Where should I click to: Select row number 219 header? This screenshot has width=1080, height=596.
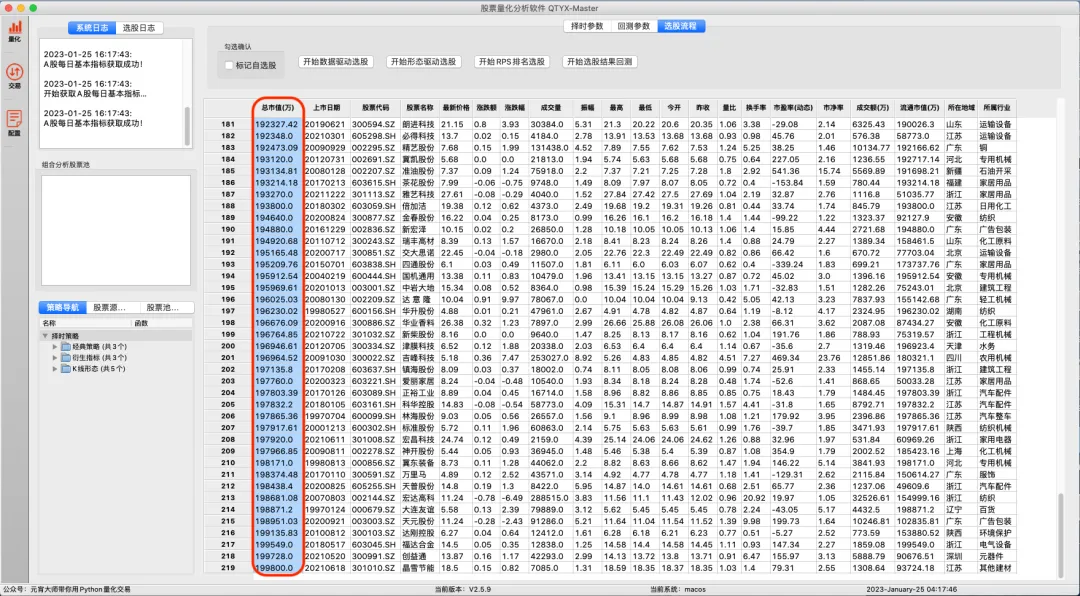228,568
